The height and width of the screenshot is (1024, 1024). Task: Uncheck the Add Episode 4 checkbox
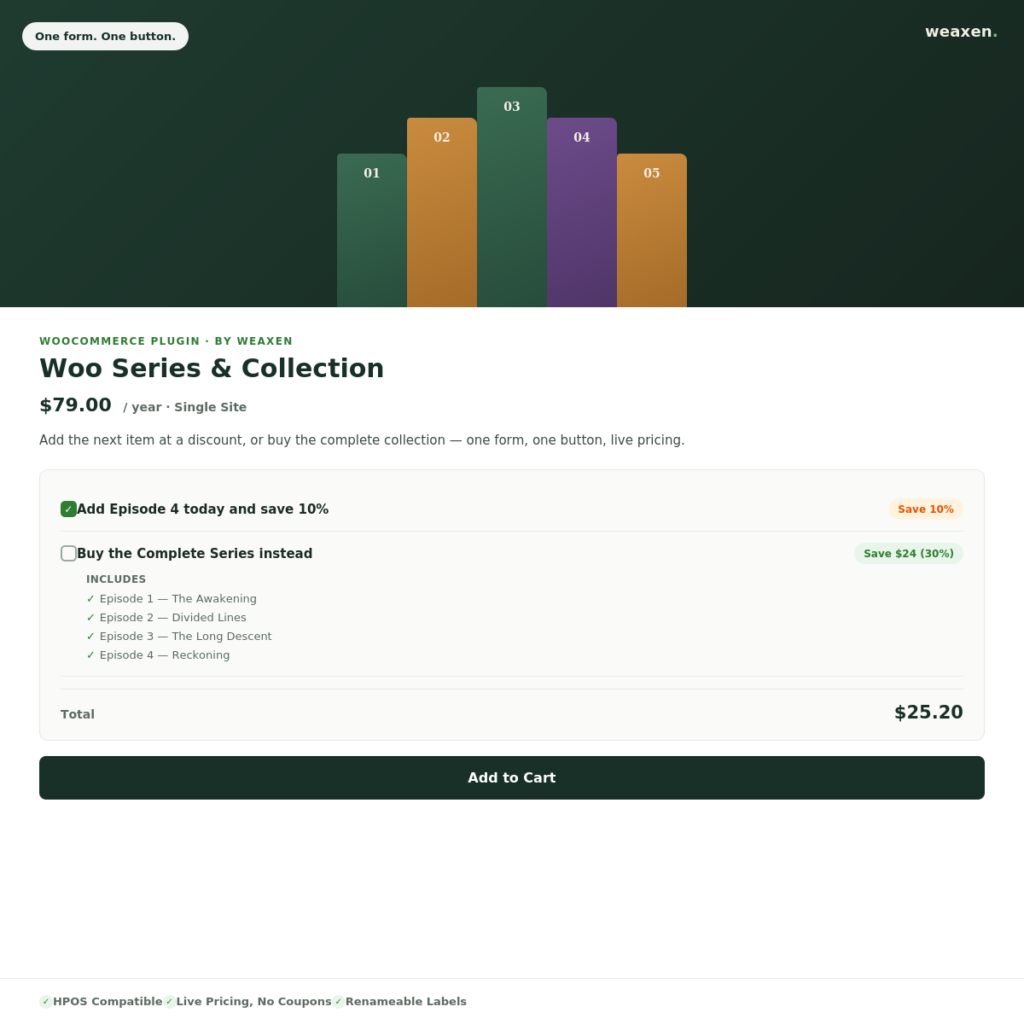tap(69, 509)
